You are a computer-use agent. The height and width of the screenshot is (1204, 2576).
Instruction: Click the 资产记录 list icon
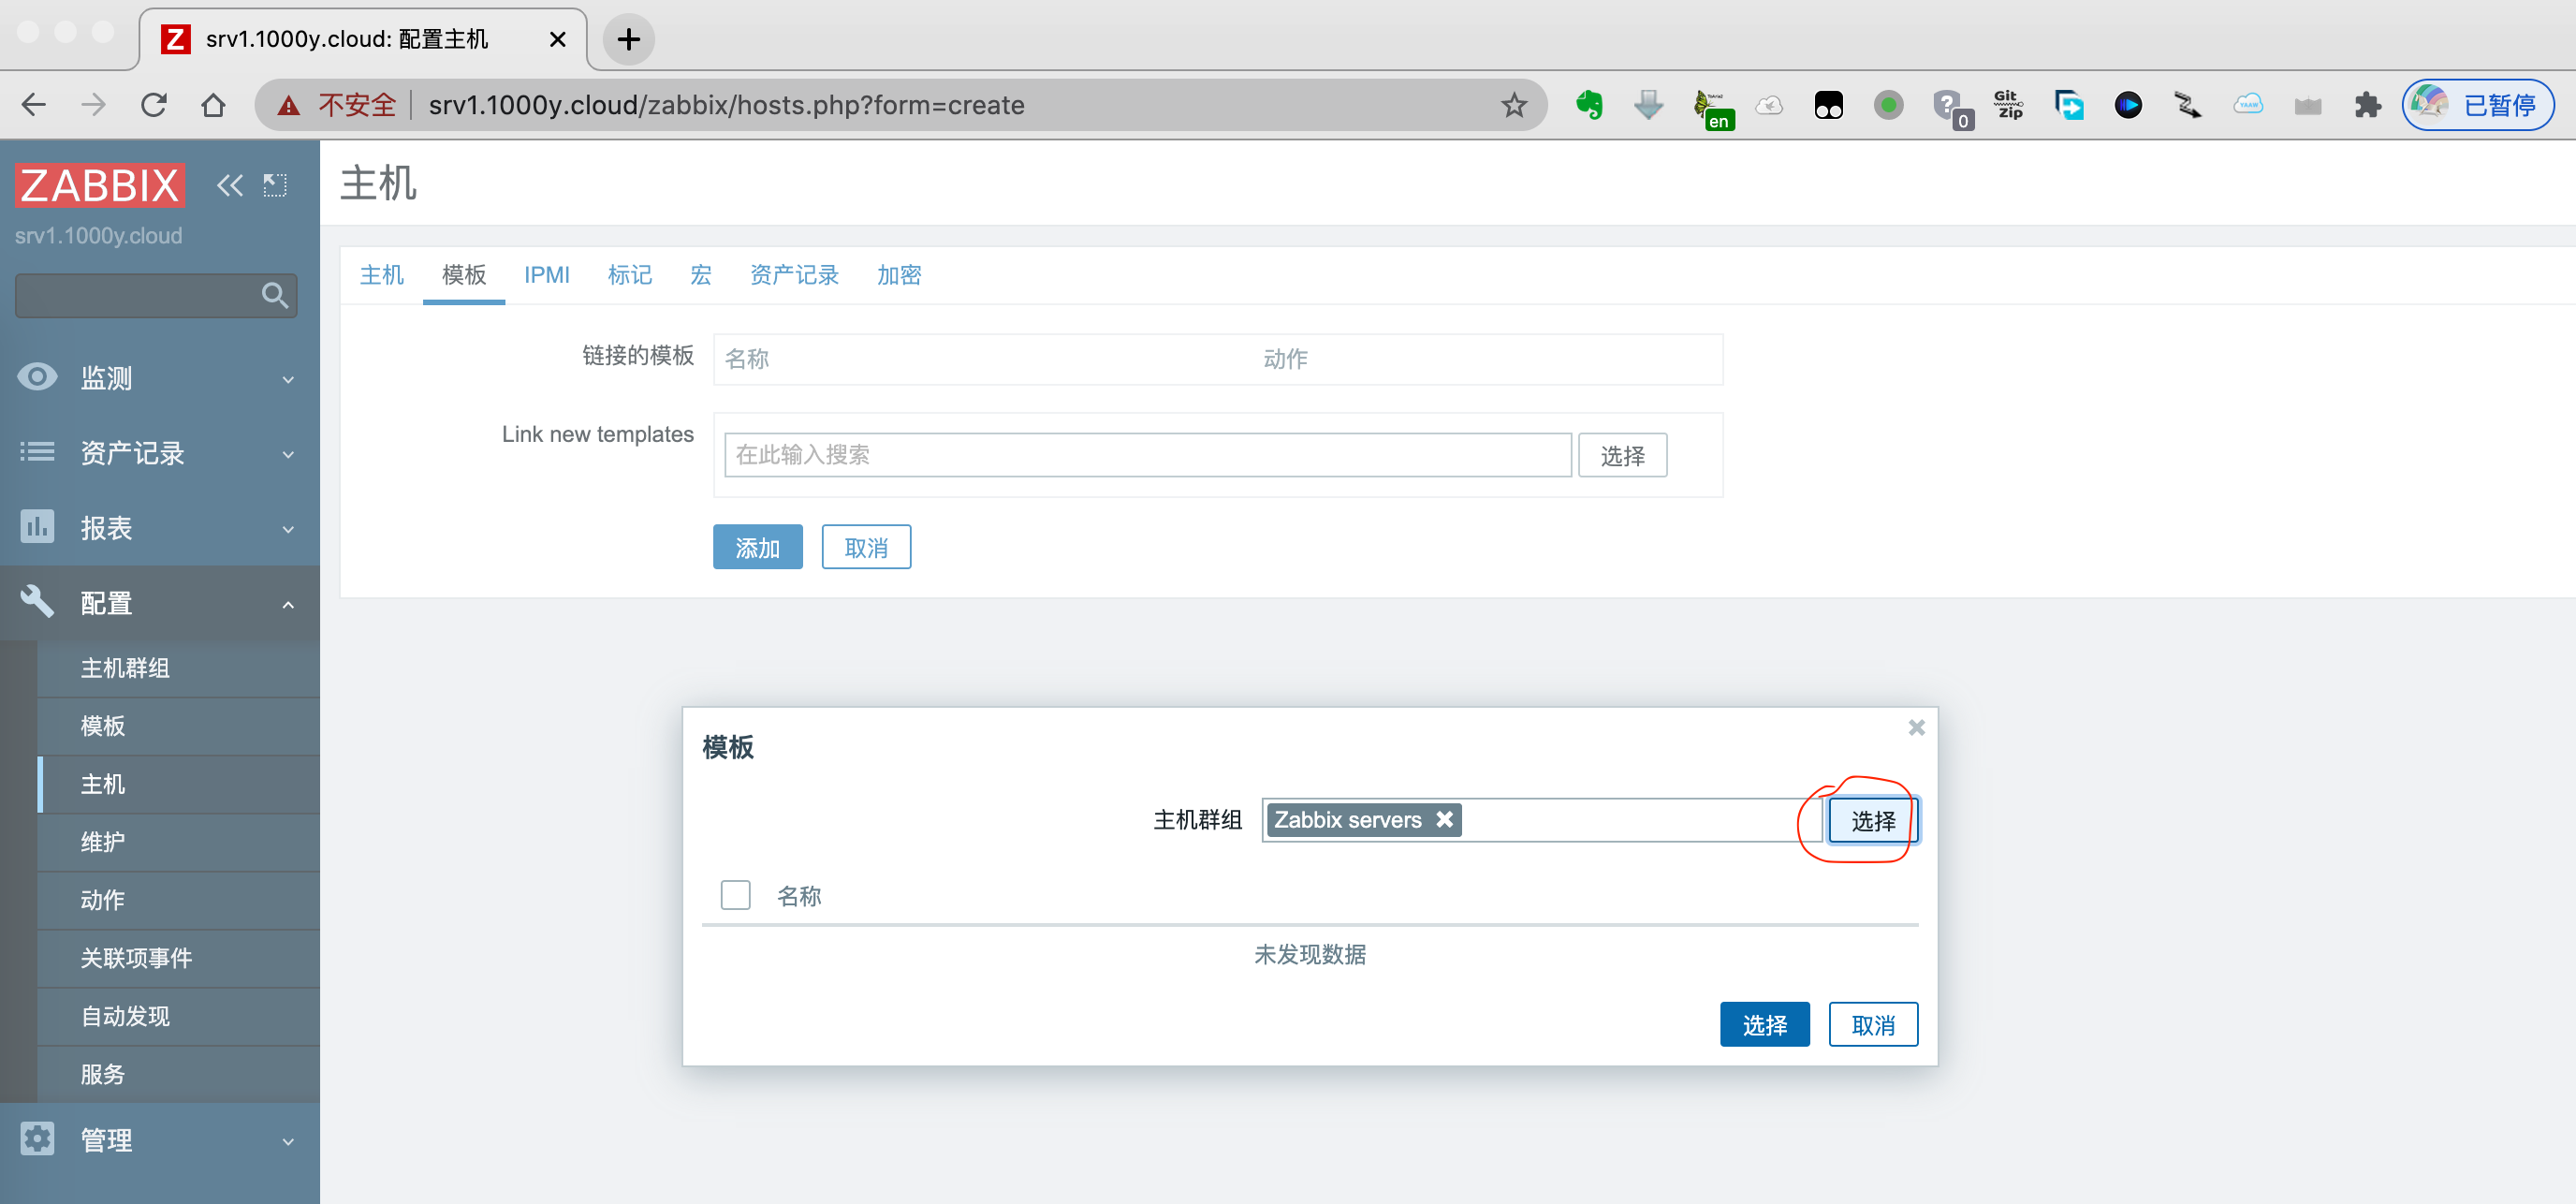click(x=37, y=452)
